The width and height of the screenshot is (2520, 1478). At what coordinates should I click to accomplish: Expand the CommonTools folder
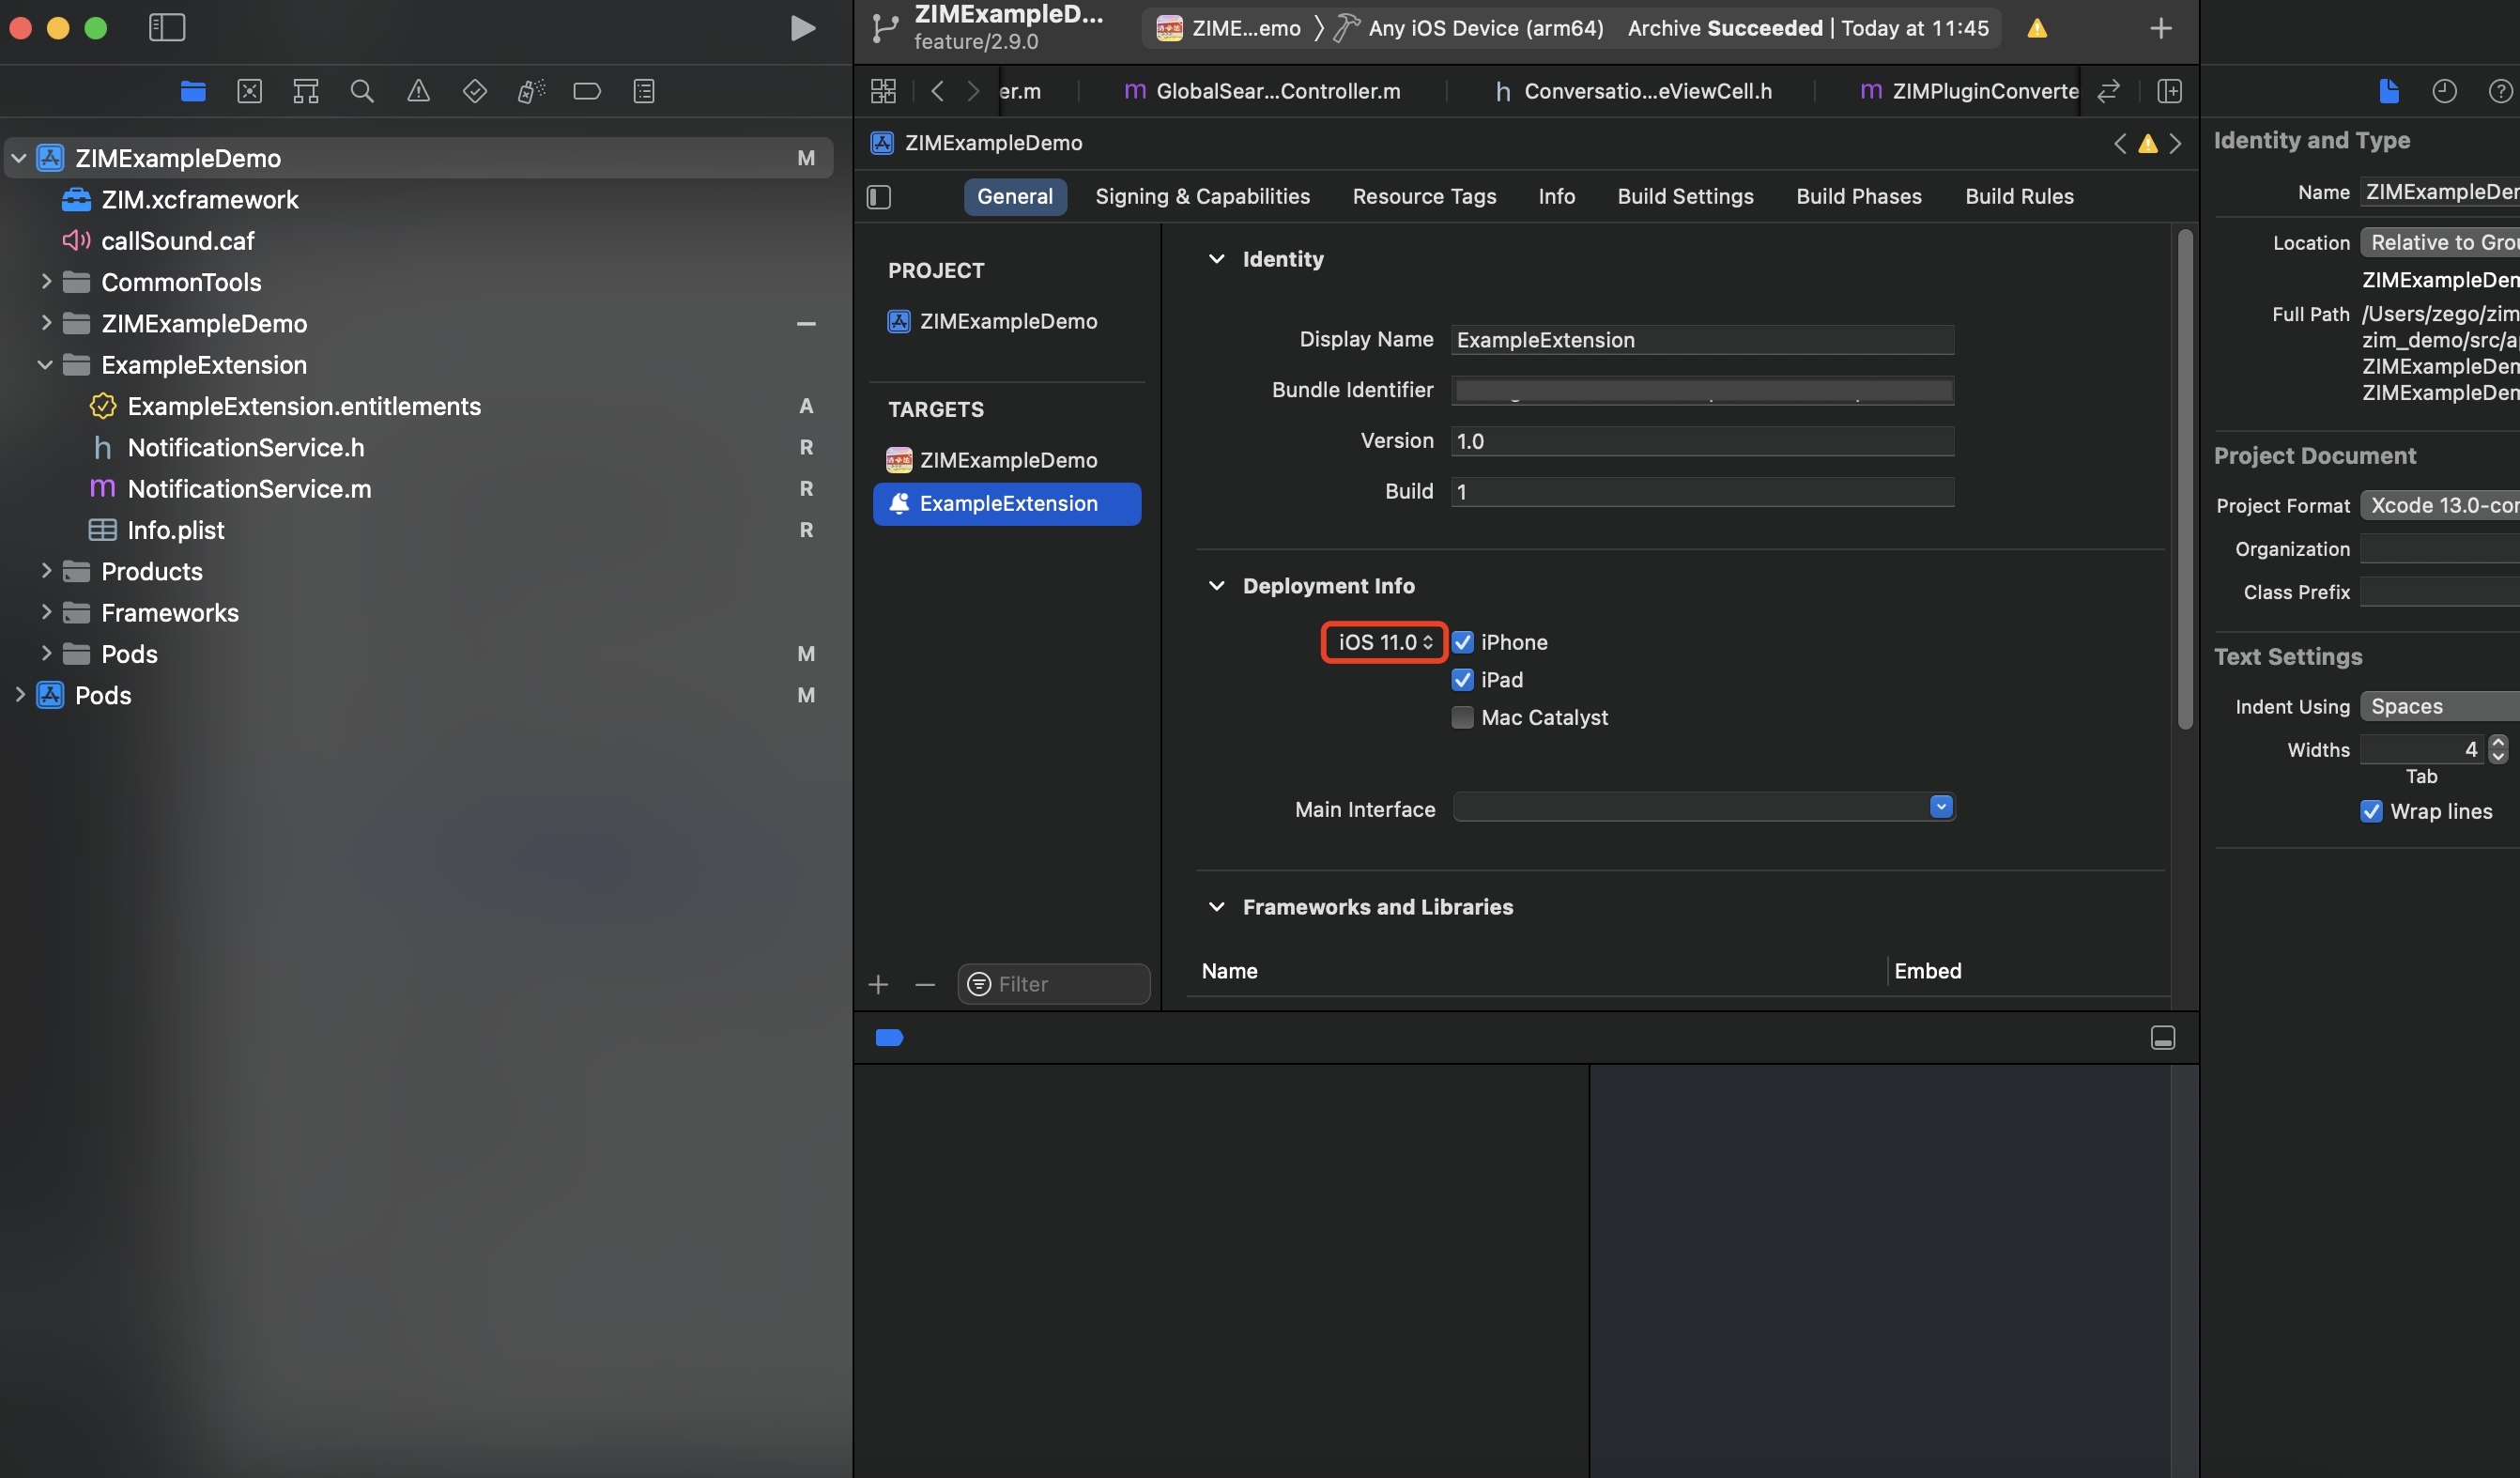click(45, 282)
